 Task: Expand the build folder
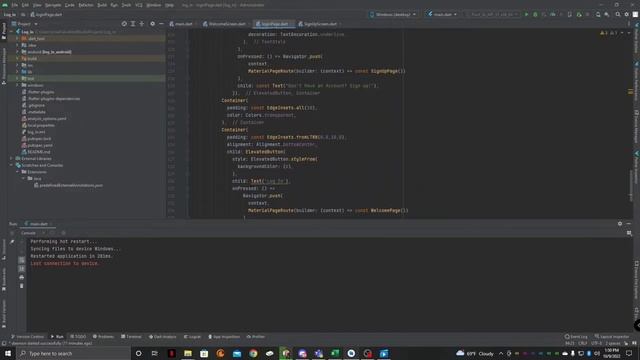click(x=18, y=58)
